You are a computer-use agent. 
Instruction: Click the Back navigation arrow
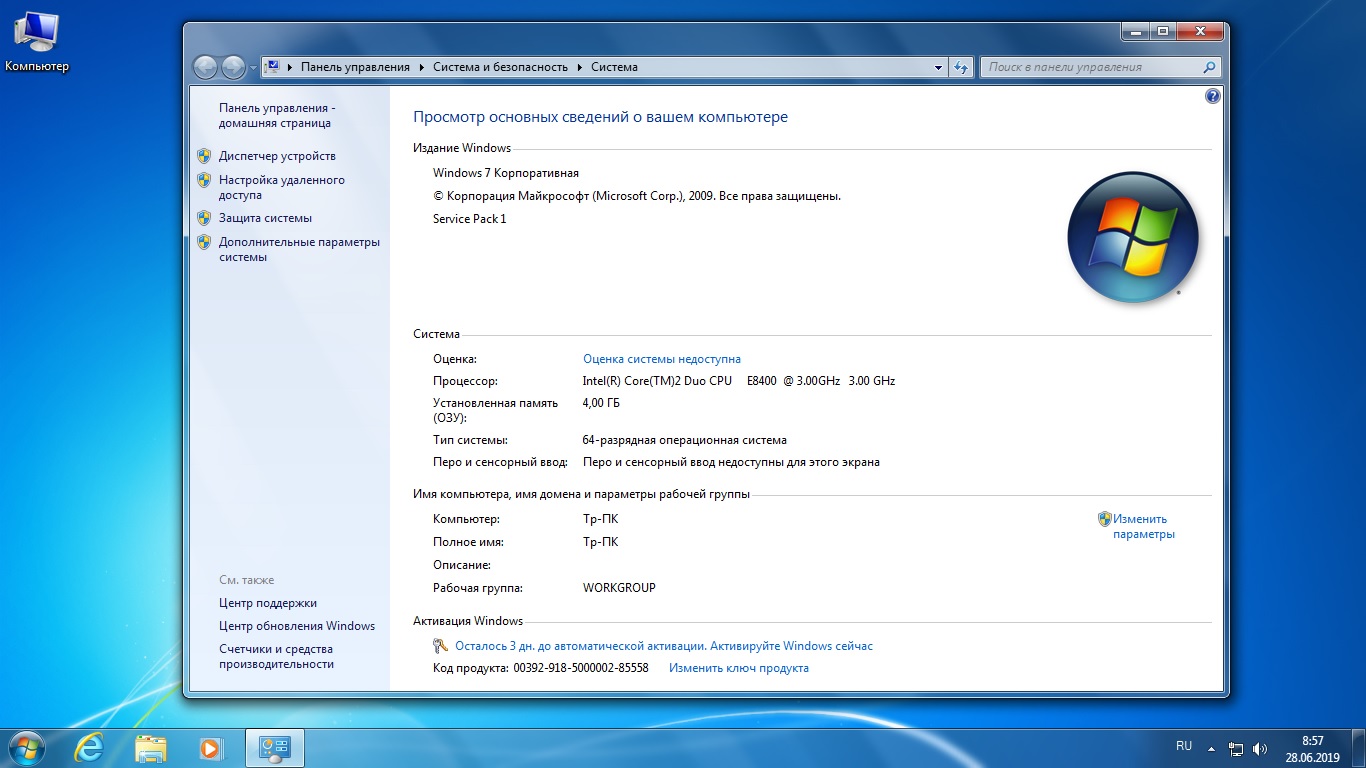pyautogui.click(x=205, y=67)
